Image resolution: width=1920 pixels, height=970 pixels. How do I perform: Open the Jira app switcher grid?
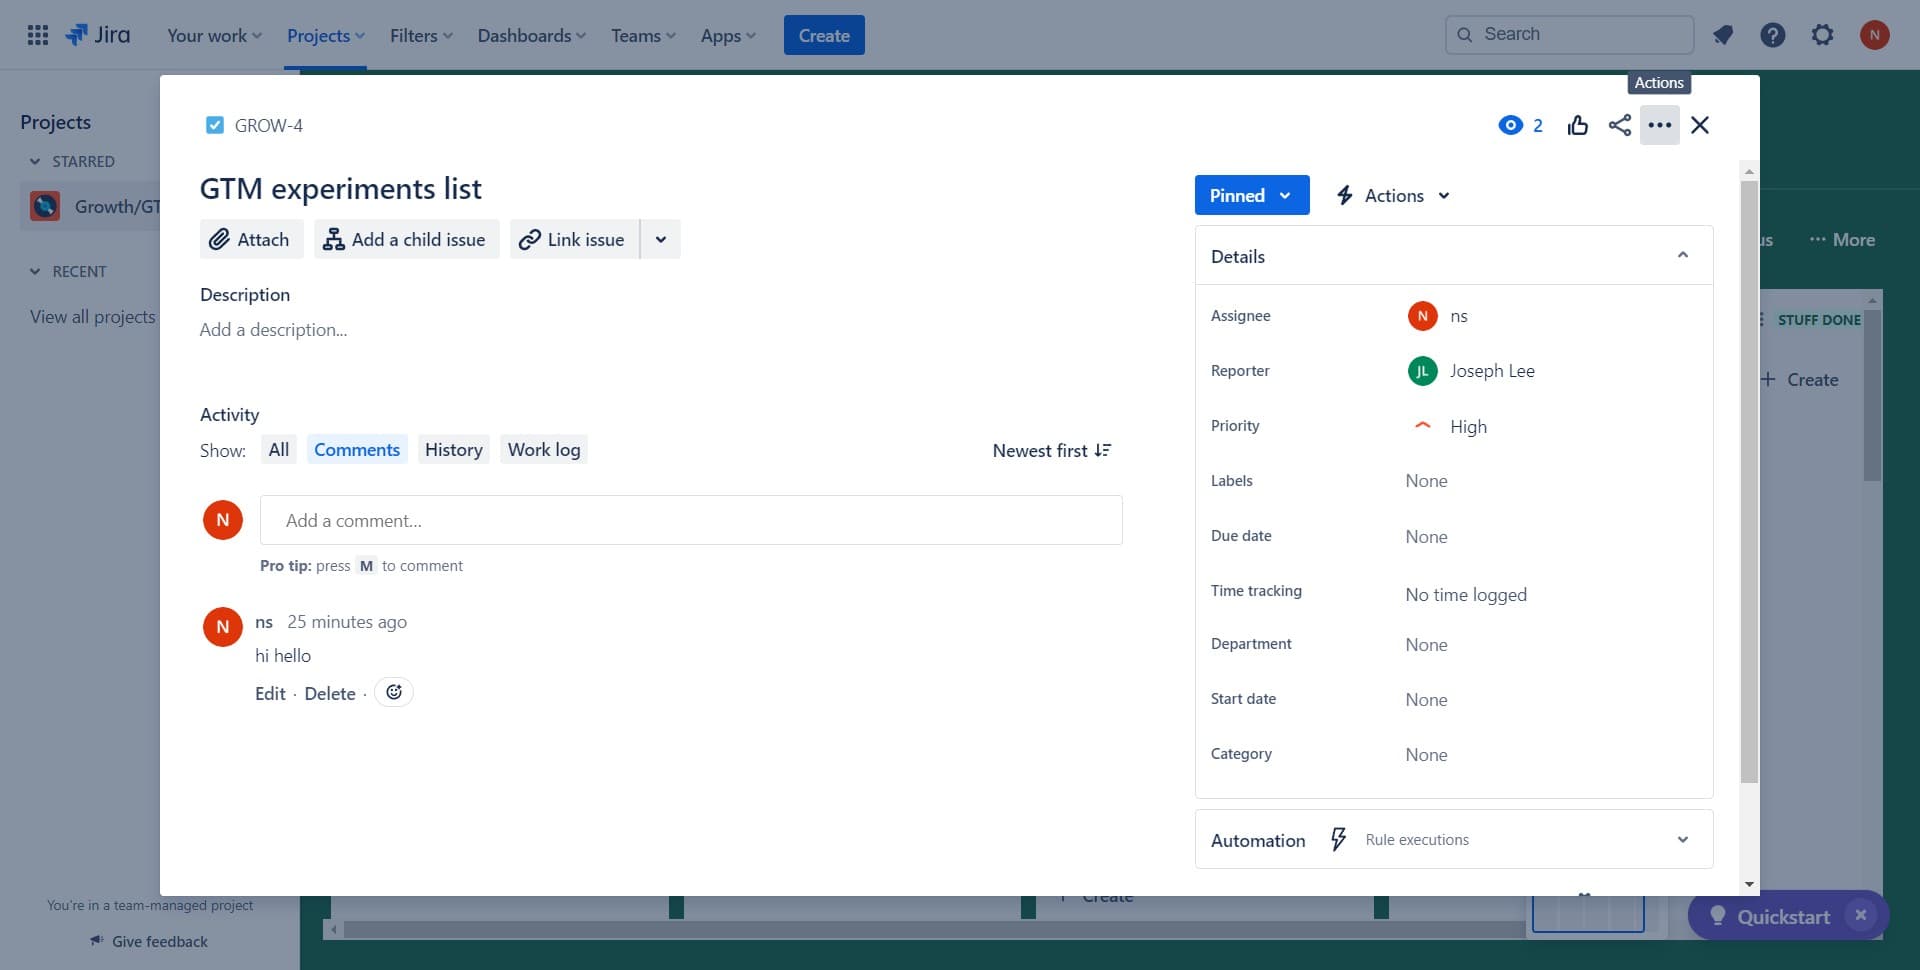pos(38,35)
